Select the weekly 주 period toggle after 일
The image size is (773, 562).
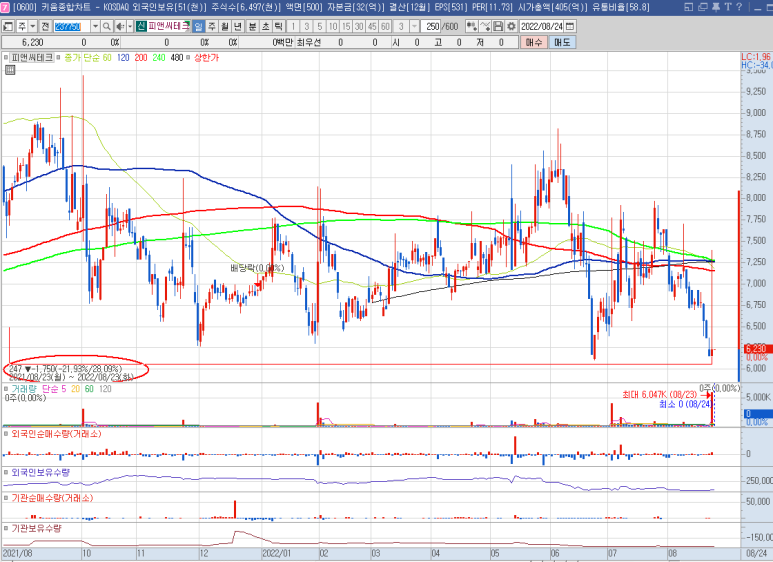211,26
